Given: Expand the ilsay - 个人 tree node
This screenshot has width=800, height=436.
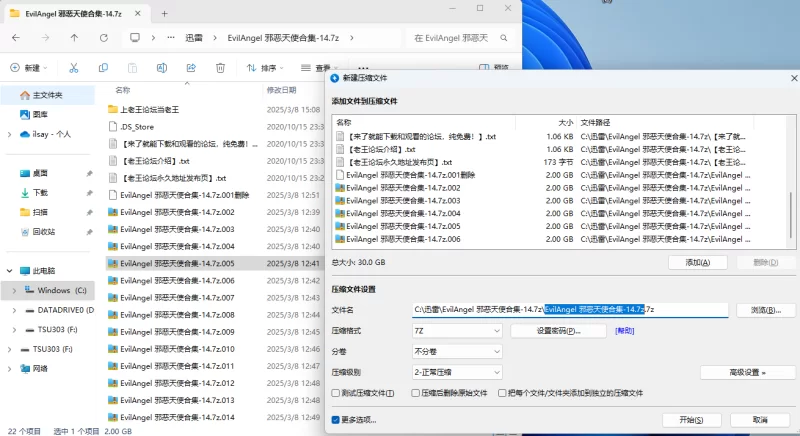Looking at the screenshot, I should click(9, 134).
